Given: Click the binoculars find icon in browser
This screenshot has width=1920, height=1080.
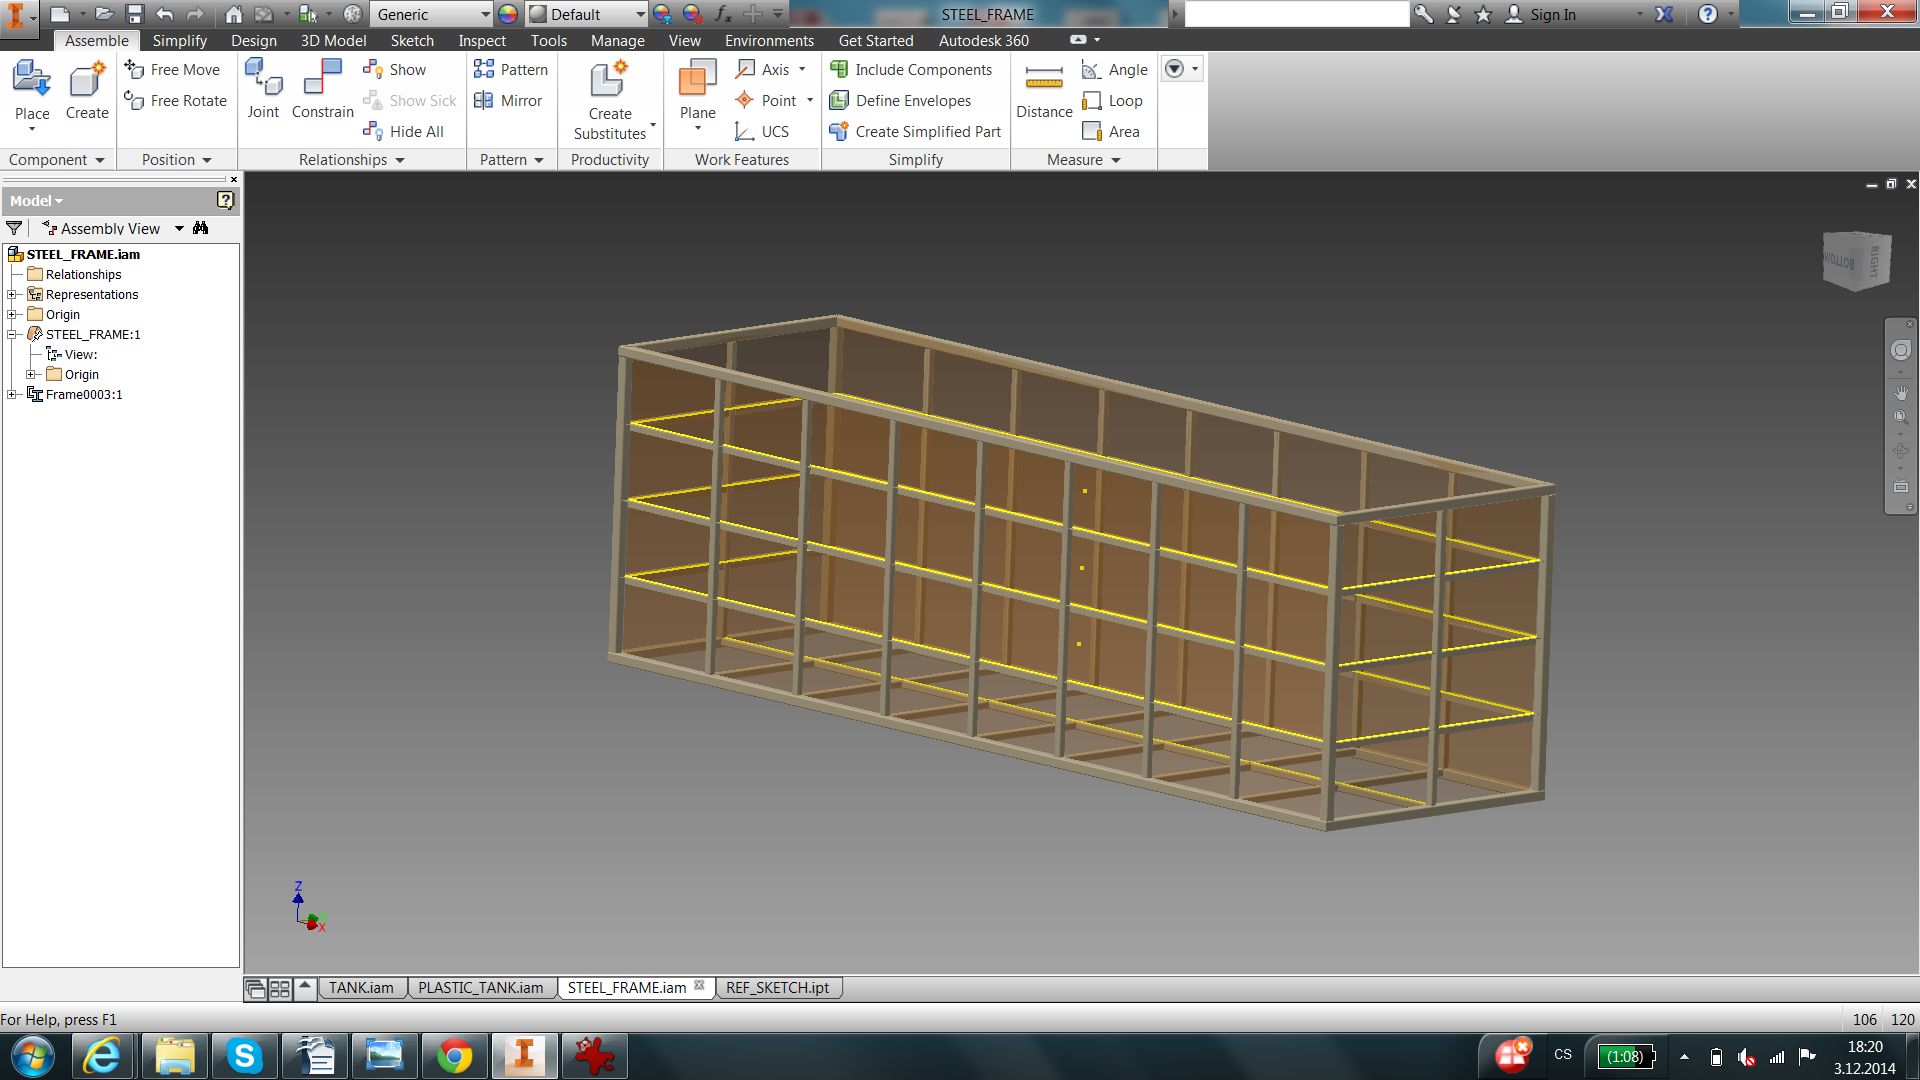Looking at the screenshot, I should pyautogui.click(x=201, y=228).
